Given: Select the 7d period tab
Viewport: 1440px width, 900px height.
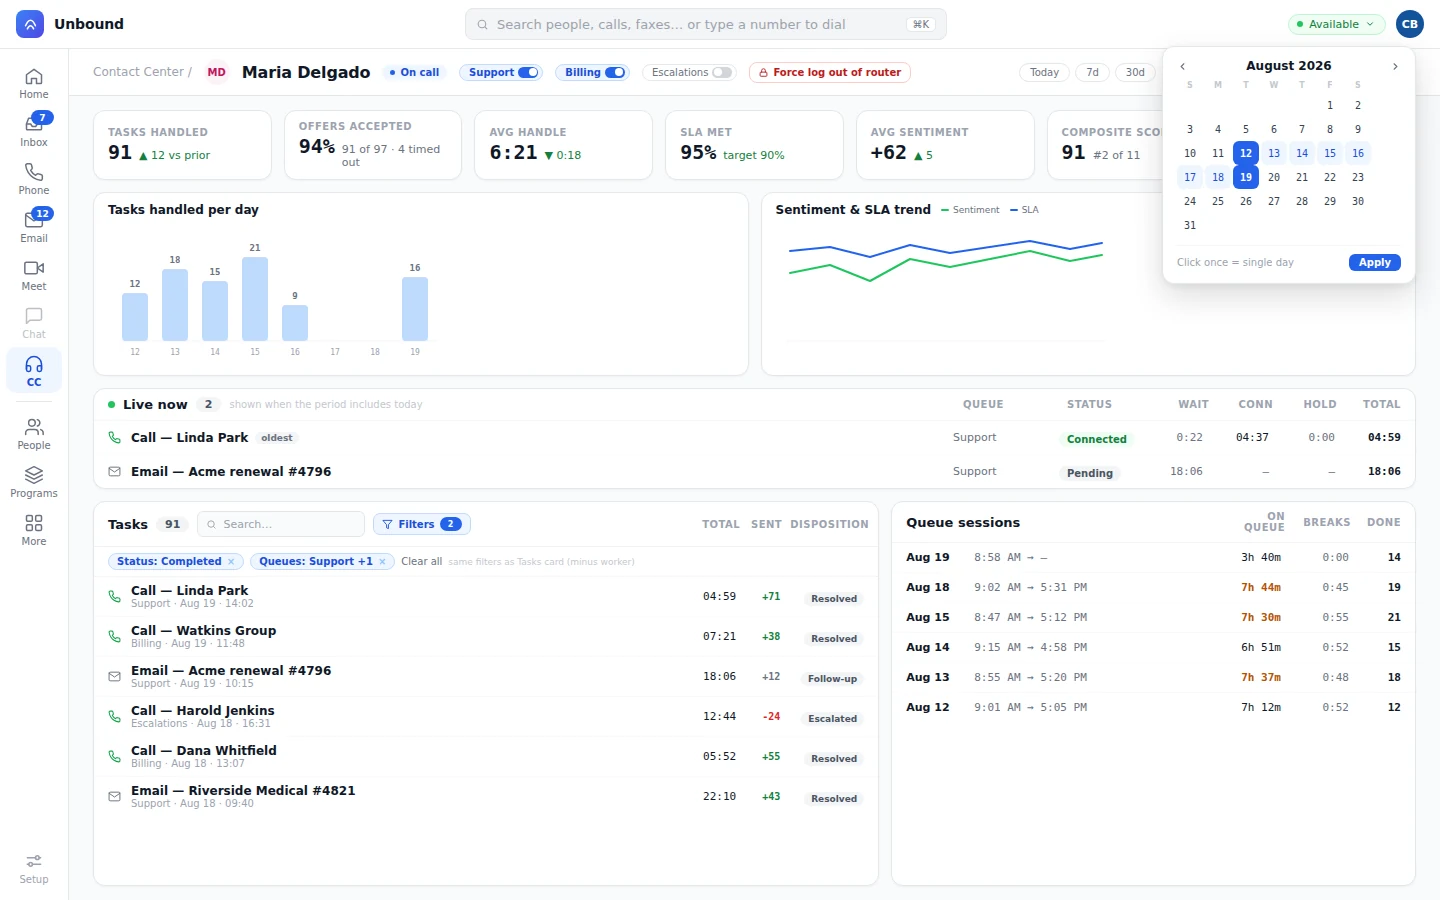Looking at the screenshot, I should 1092,72.
